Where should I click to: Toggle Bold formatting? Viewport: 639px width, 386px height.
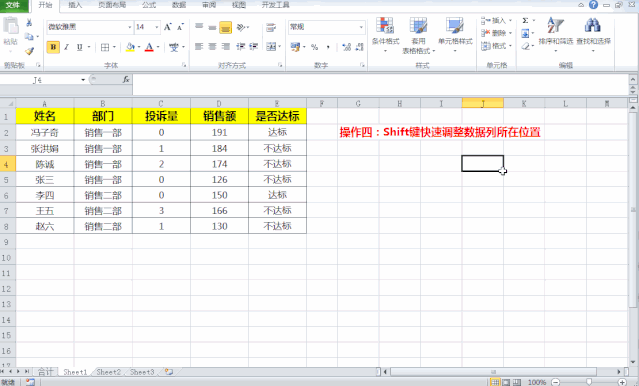53,47
